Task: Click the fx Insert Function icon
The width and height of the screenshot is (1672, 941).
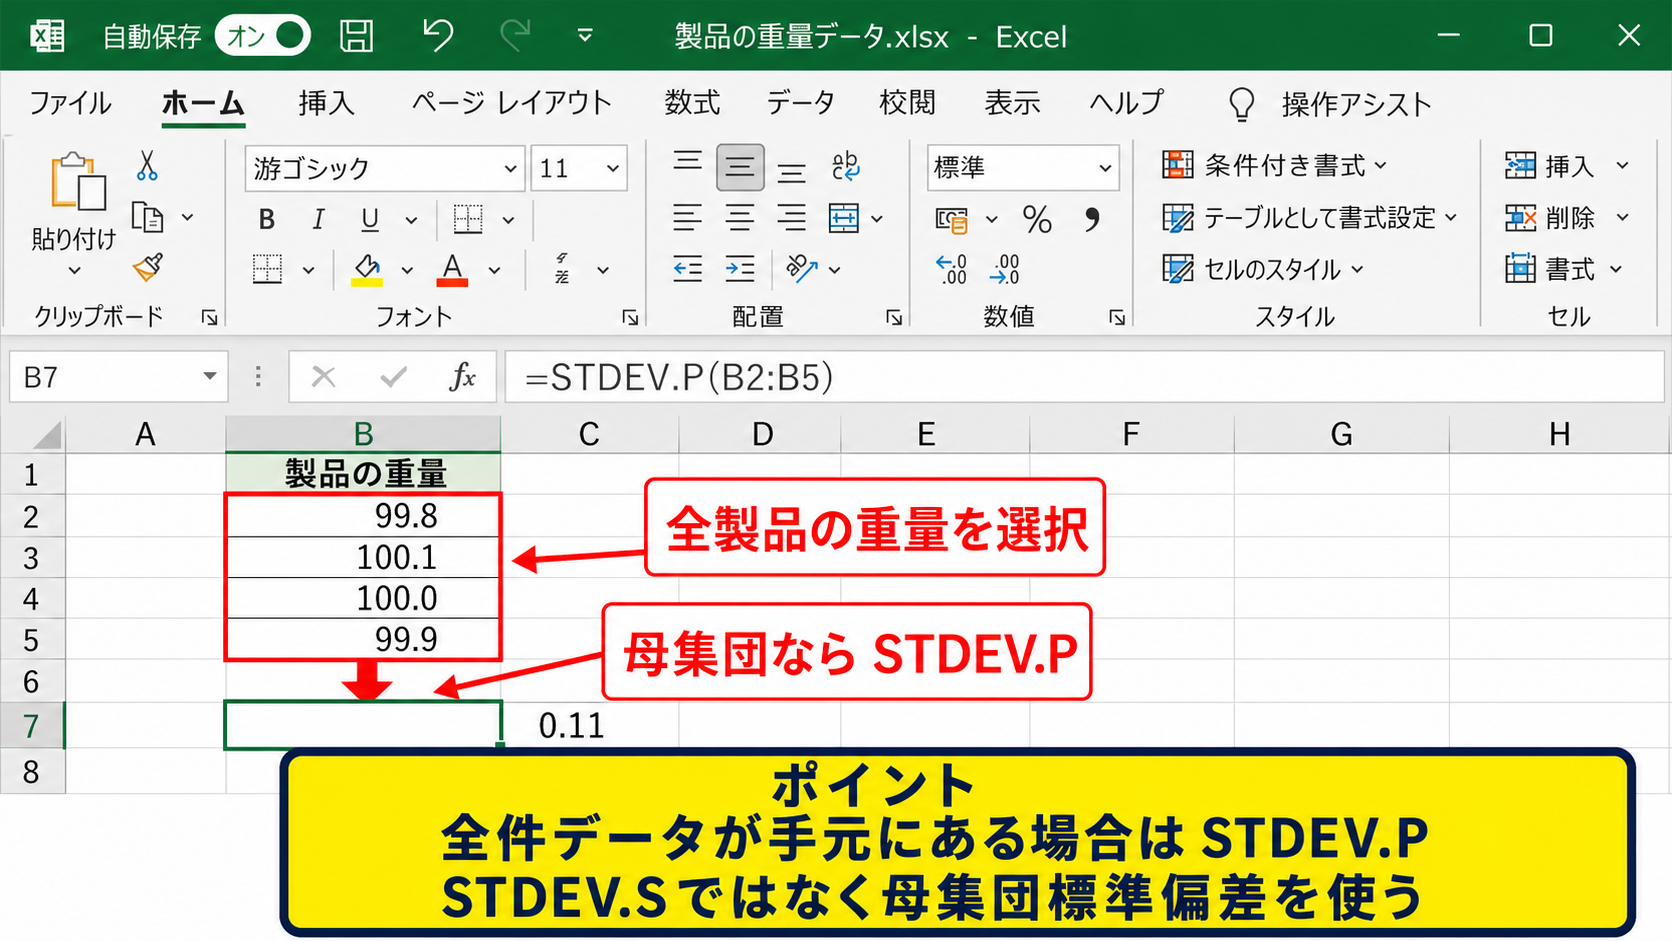Action: pyautogui.click(x=462, y=377)
